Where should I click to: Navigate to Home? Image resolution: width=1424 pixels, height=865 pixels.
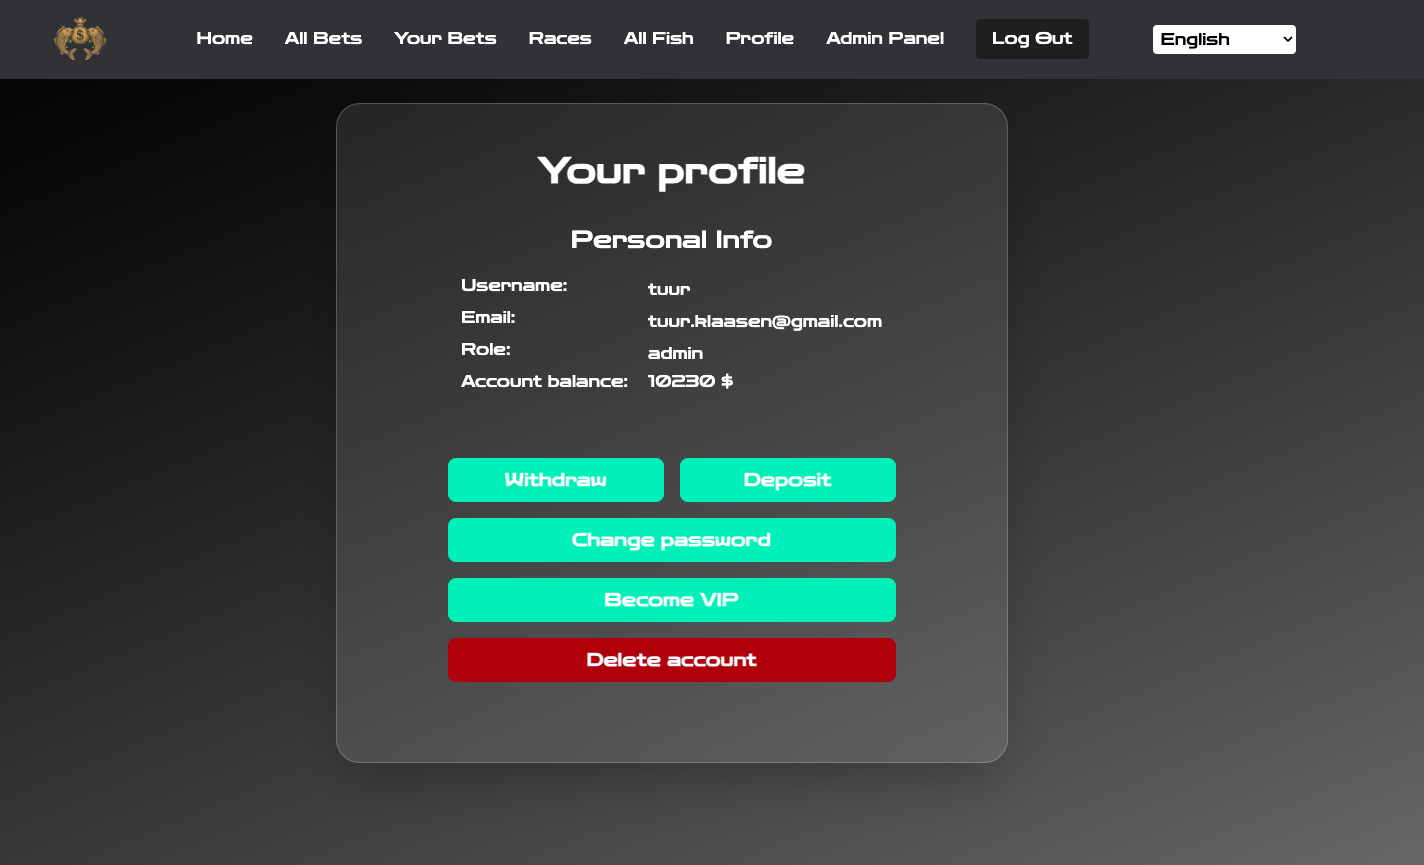click(x=224, y=39)
